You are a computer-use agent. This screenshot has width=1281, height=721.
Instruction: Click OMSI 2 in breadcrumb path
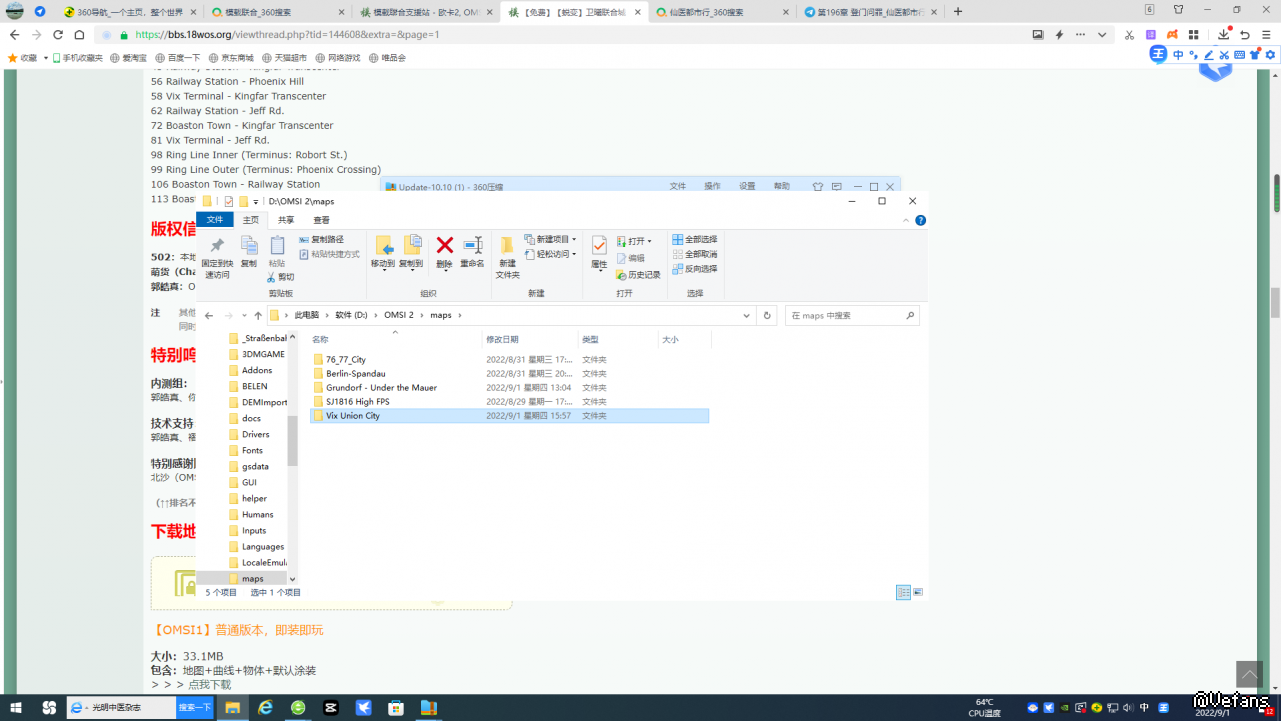point(398,316)
